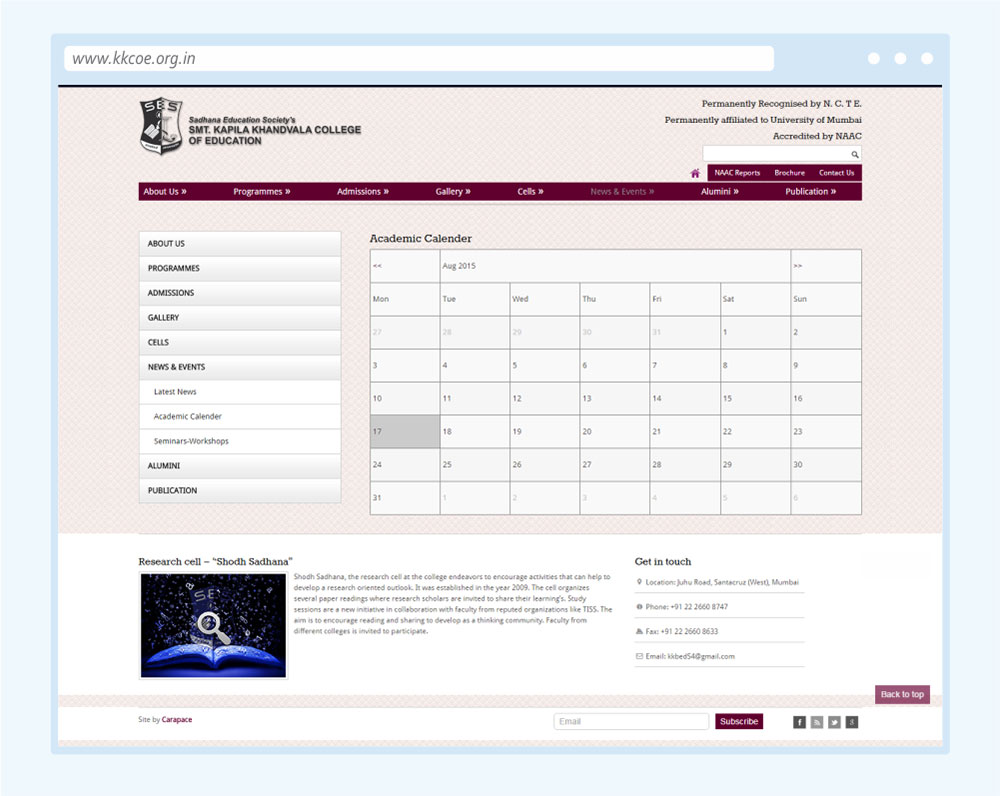The width and height of the screenshot is (1000, 796).
Task: Open the Google Plus icon
Action: 852,722
